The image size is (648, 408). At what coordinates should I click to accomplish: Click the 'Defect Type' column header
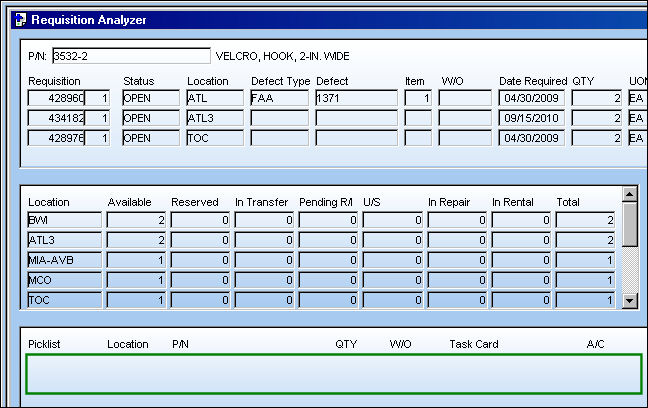pos(281,81)
